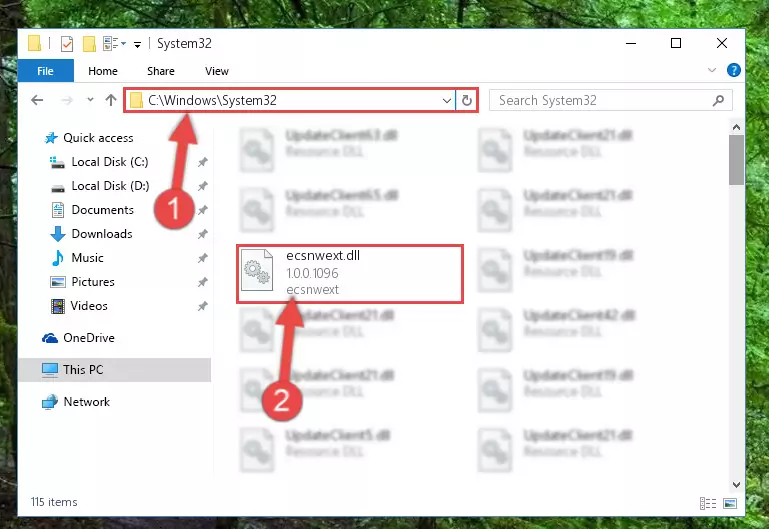Open Local Disk (C:) in sidebar
This screenshot has height=529, width=769.
[x=110, y=162]
